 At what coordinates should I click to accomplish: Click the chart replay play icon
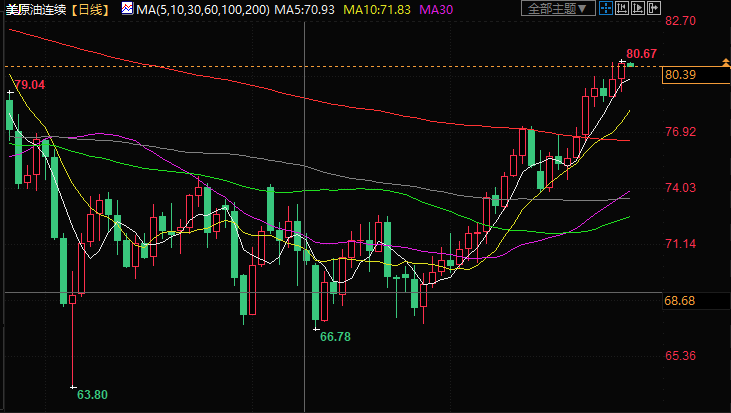tap(637, 8)
